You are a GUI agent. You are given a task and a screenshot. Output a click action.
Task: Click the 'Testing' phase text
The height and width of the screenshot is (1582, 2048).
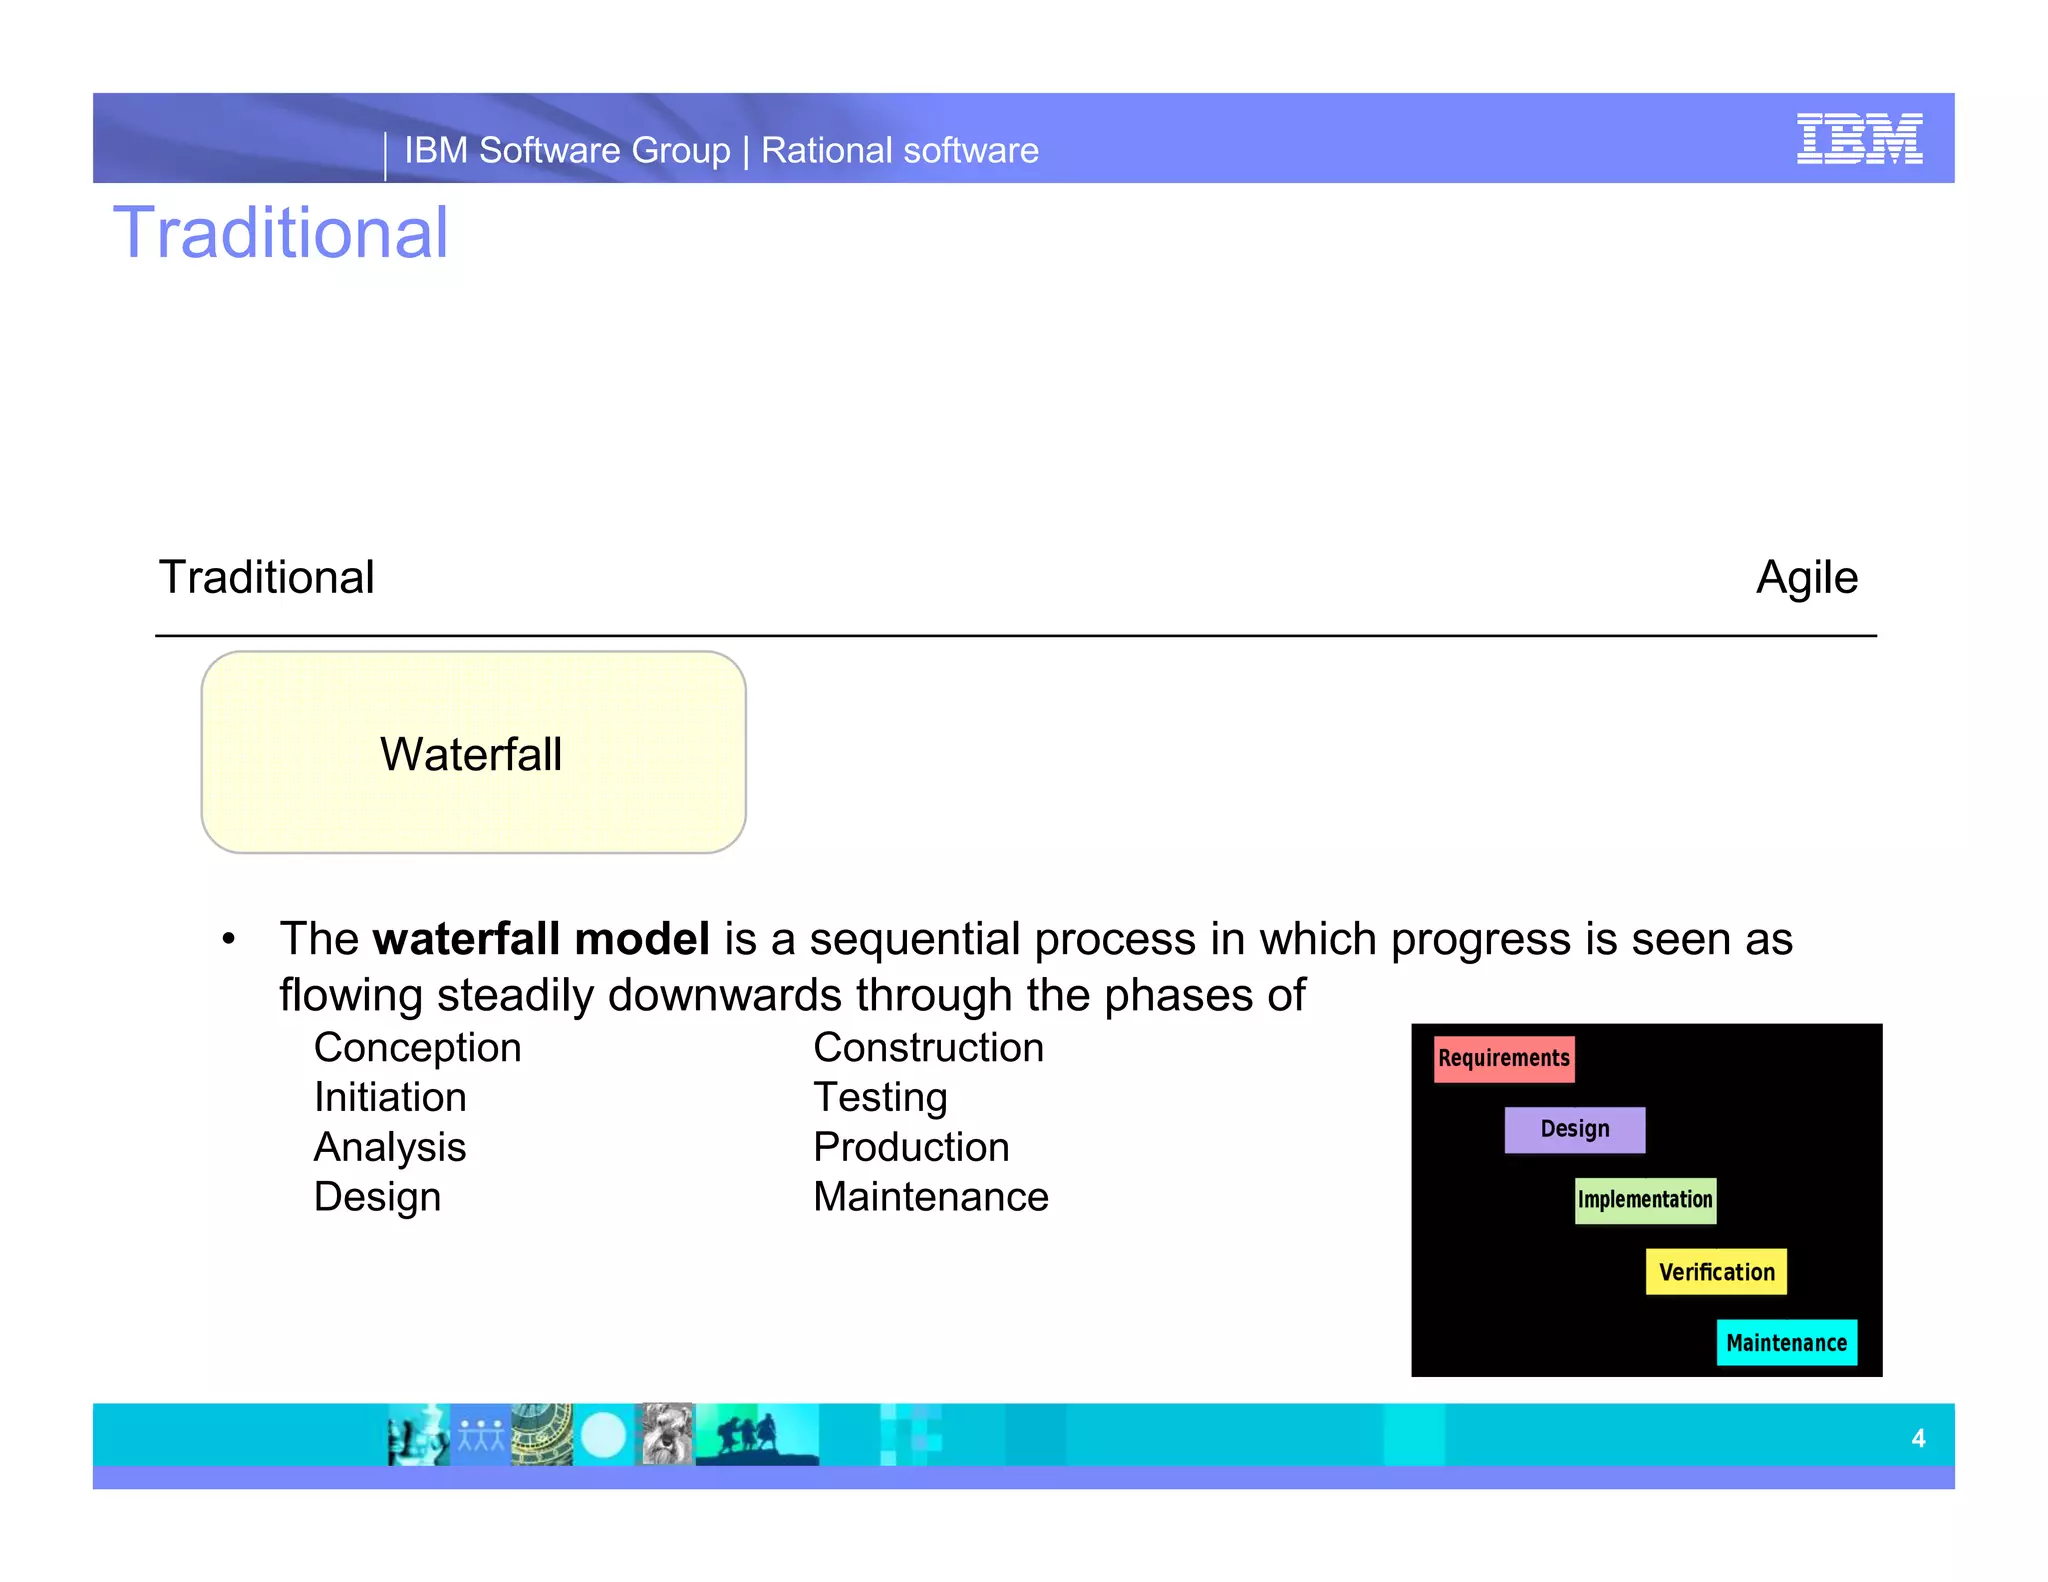click(881, 1099)
